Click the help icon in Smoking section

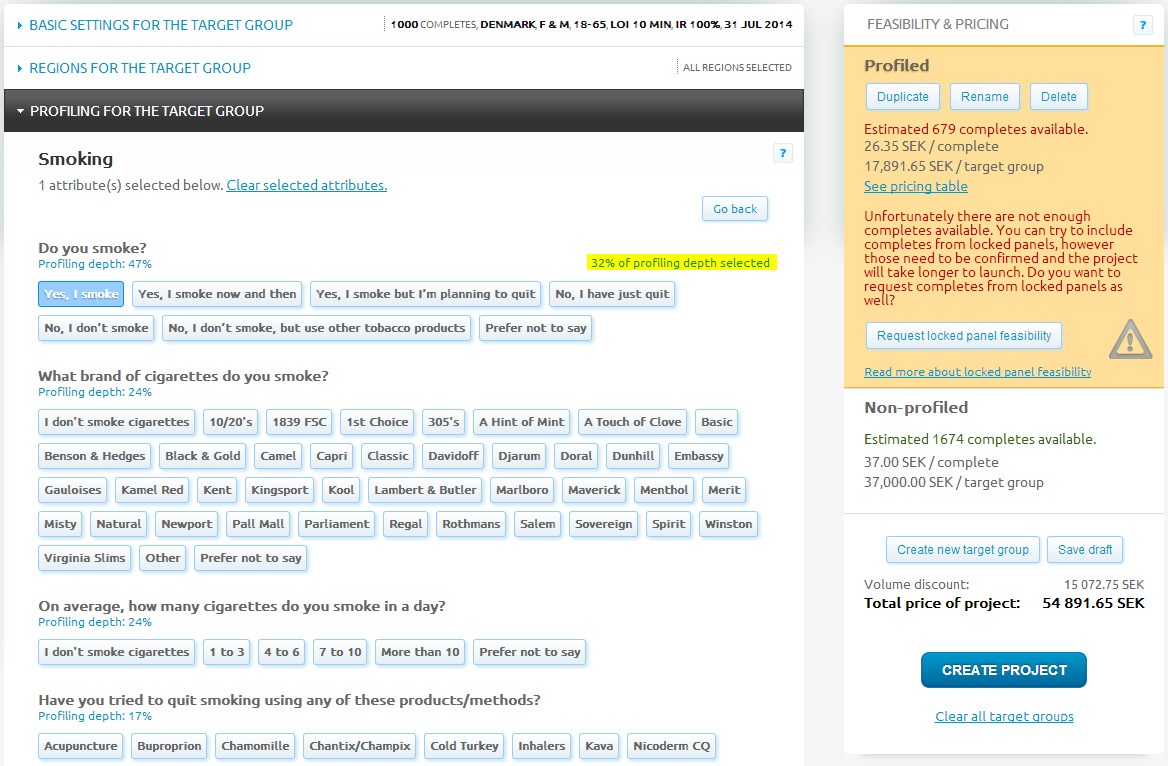783,153
